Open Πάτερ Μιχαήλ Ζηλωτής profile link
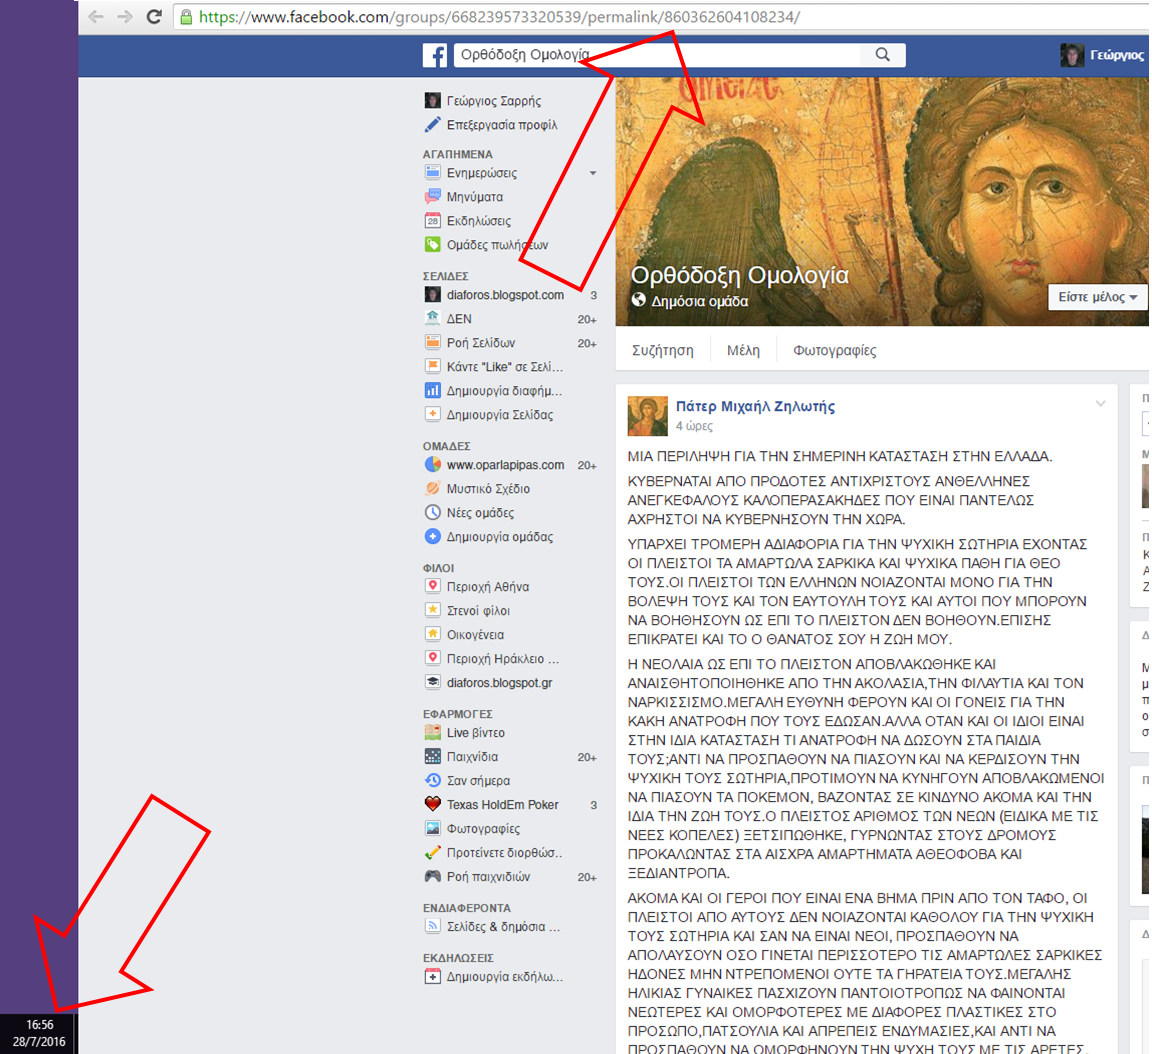This screenshot has height=1054, width=1152. click(x=755, y=406)
